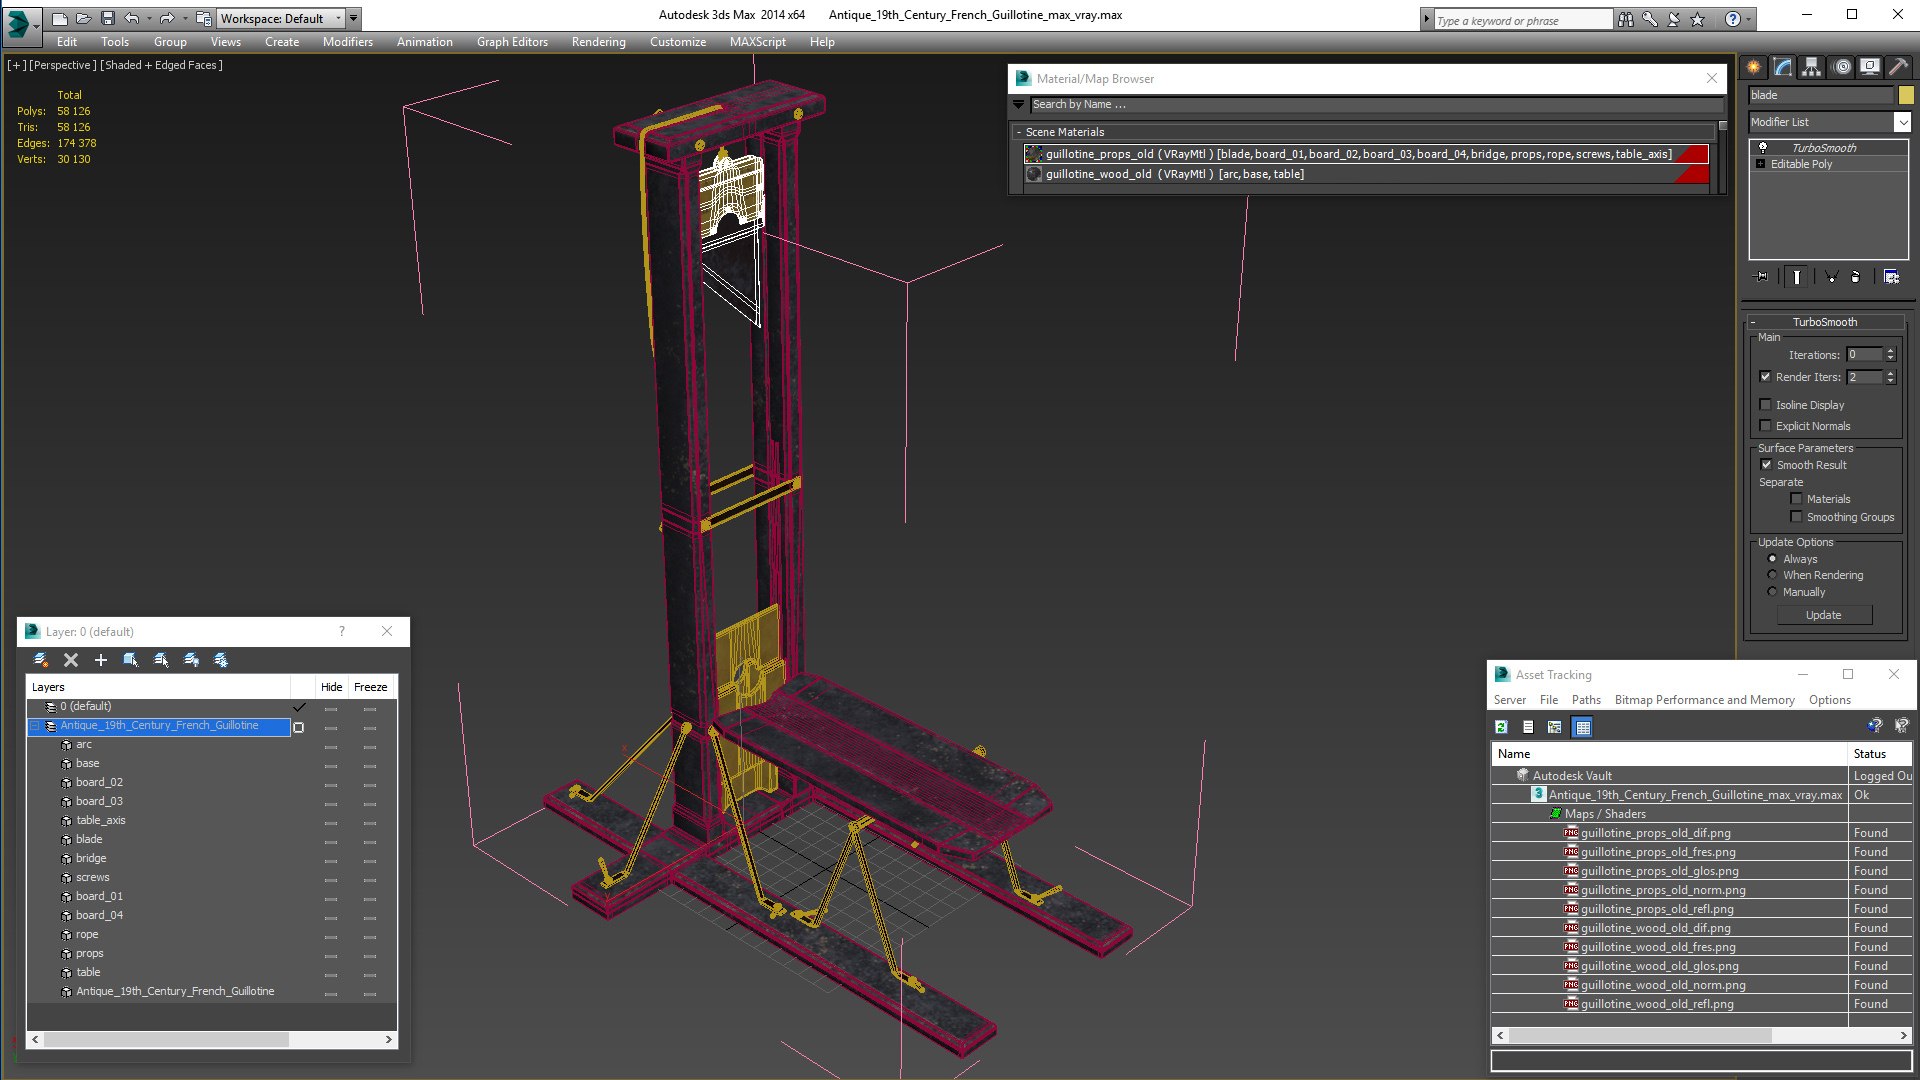Image resolution: width=1920 pixels, height=1080 pixels.
Task: Open the Modifier List dropdown
Action: [1901, 122]
